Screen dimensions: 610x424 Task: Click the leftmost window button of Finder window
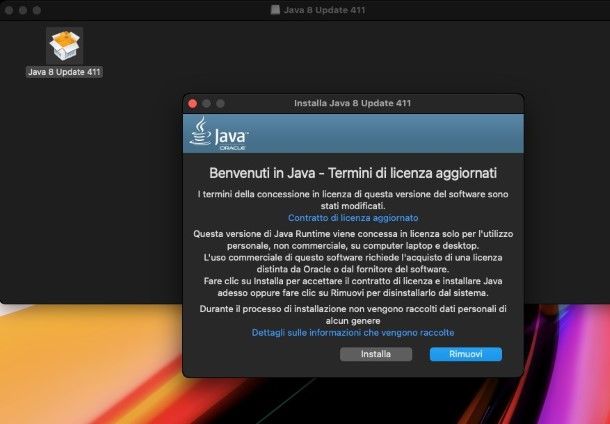pos(9,10)
